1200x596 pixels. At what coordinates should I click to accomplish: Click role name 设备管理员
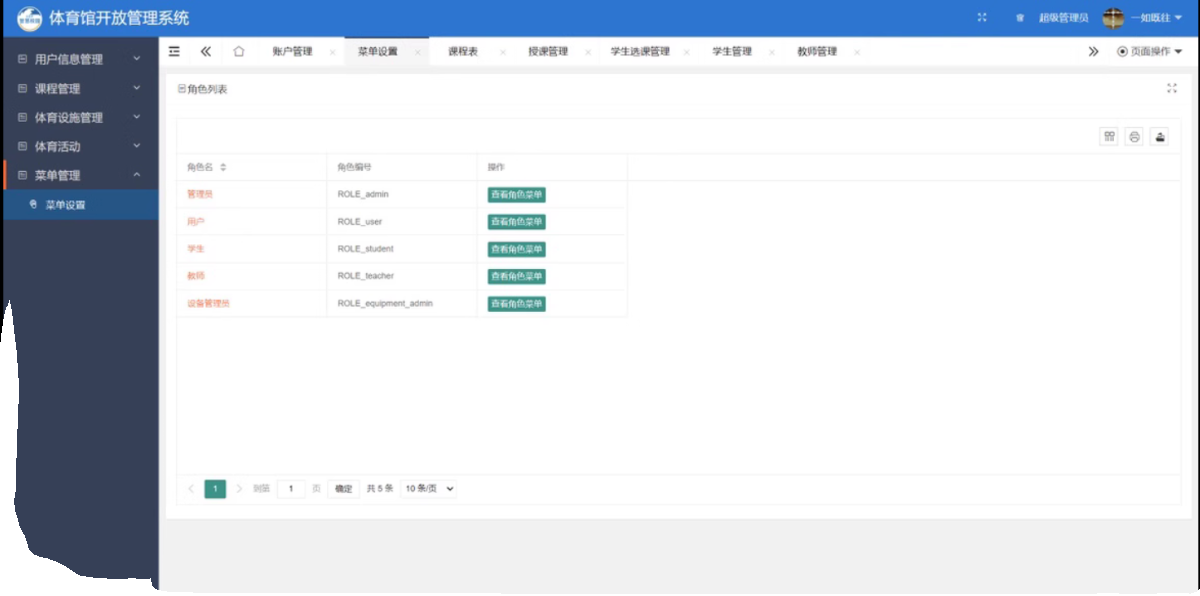(208, 303)
